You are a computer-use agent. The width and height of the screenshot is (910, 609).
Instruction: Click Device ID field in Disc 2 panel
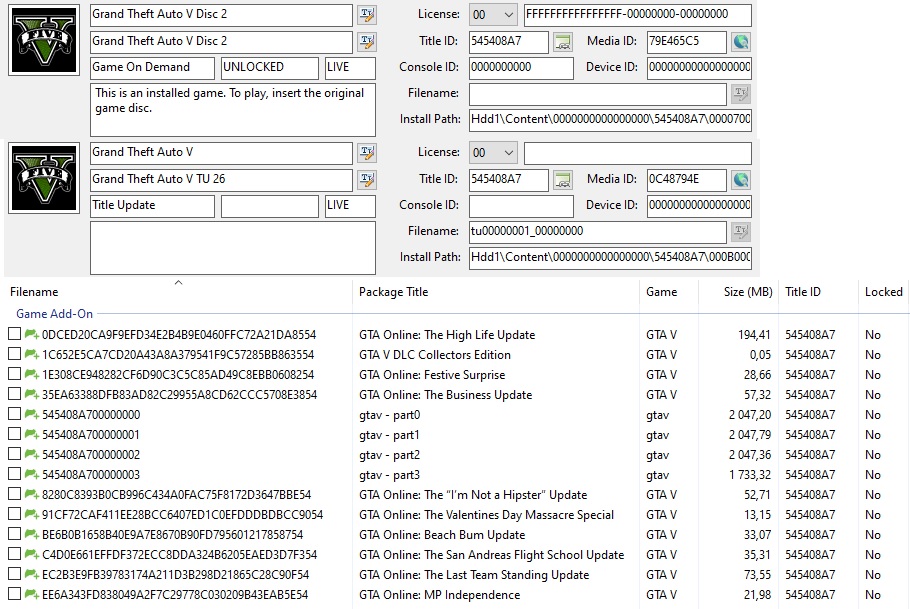pos(699,68)
